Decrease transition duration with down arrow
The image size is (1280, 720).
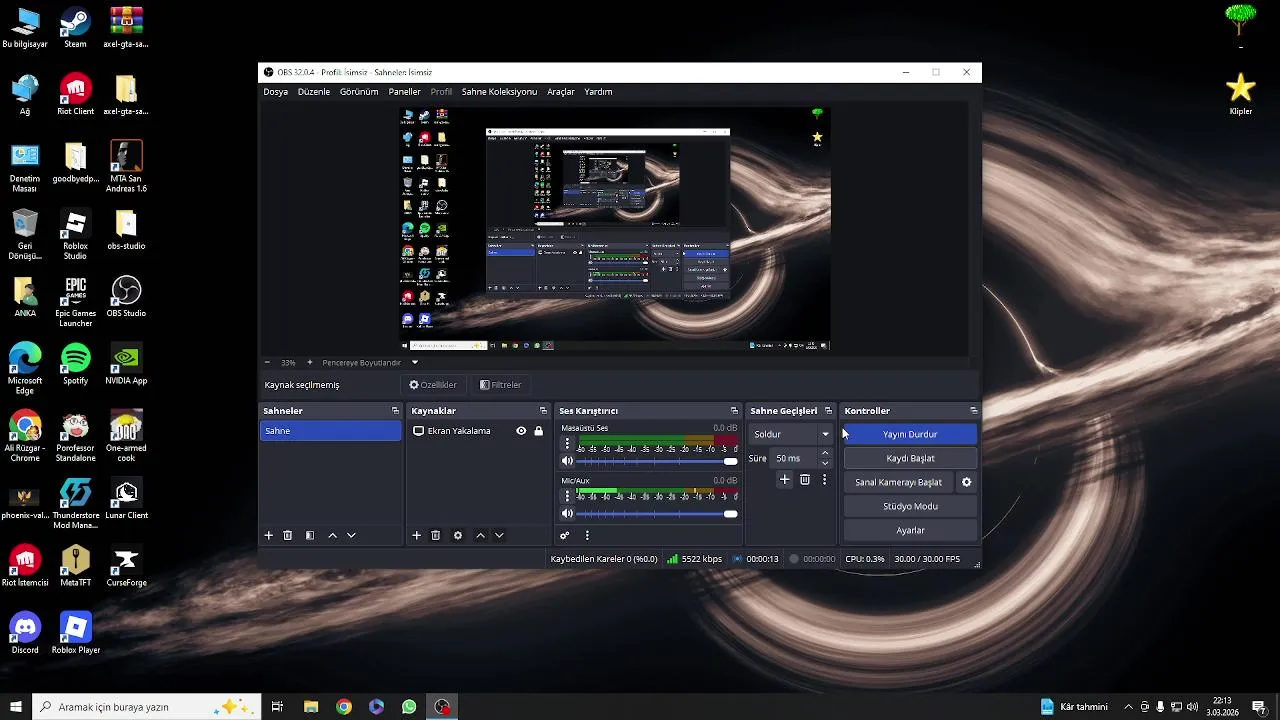point(825,464)
